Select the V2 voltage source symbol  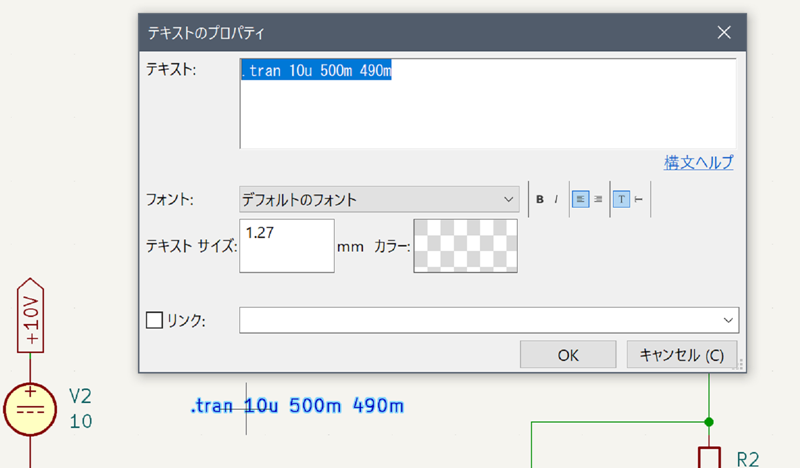tap(30, 409)
